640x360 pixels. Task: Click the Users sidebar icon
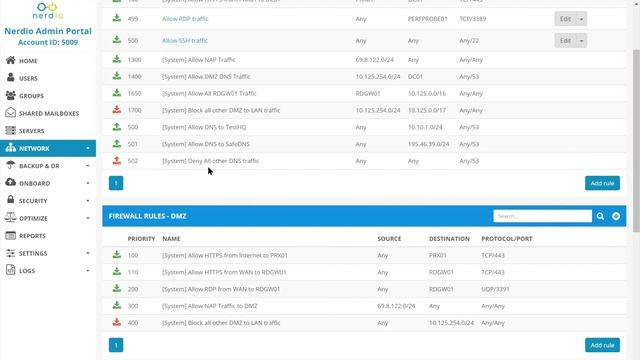(11, 78)
